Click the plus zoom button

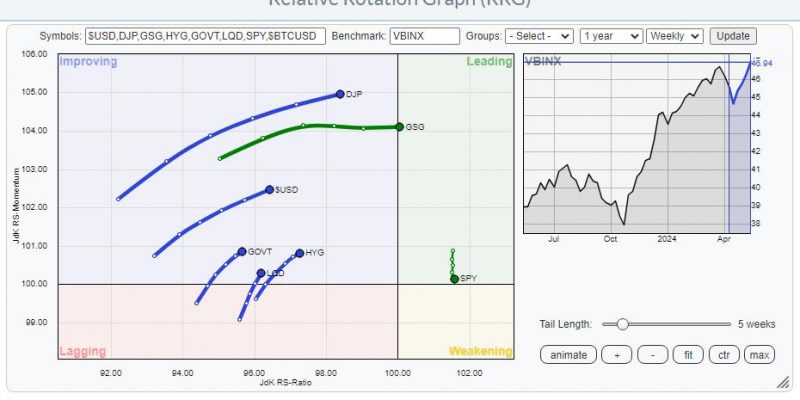pyautogui.click(x=616, y=355)
